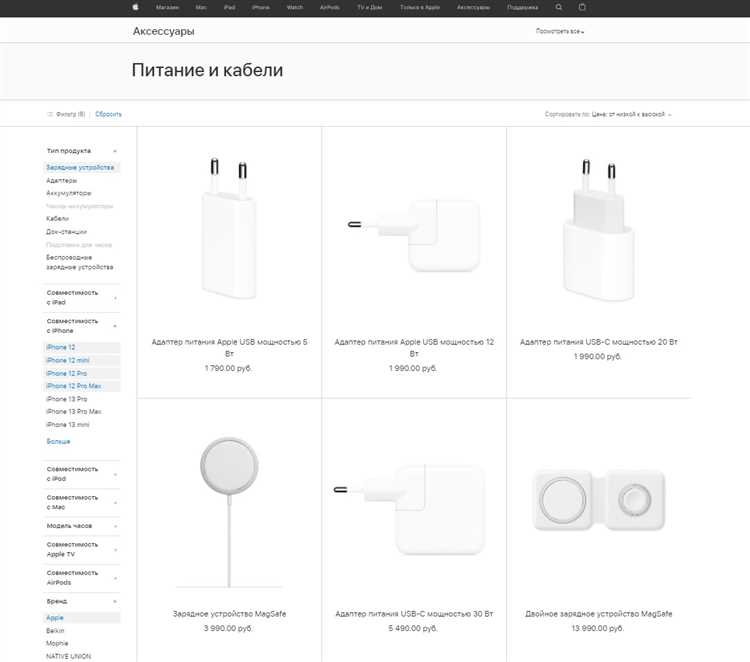Select the iPhone 13 Pro filter
750x662 pixels.
click(x=66, y=399)
